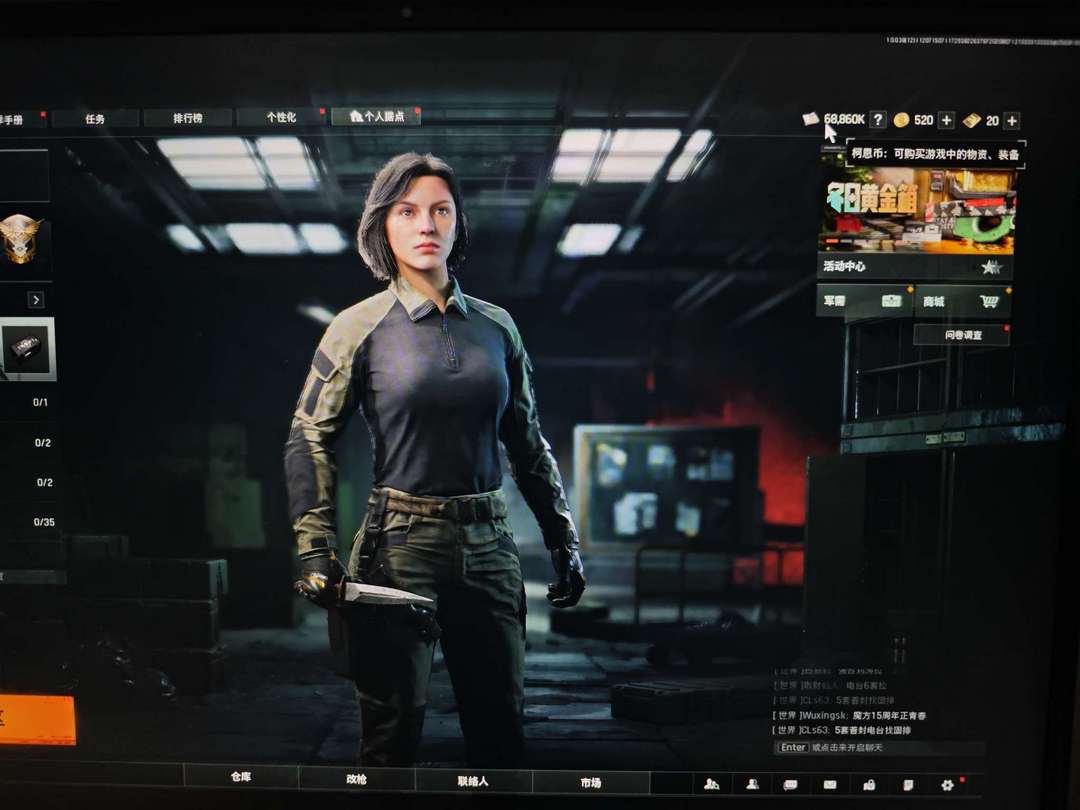
Task: Open the mail envelope icon
Action: [829, 785]
